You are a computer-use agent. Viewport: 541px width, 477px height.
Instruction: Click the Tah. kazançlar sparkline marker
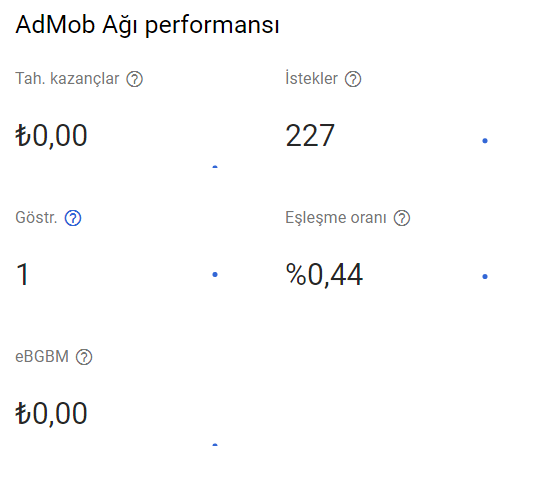click(x=215, y=167)
